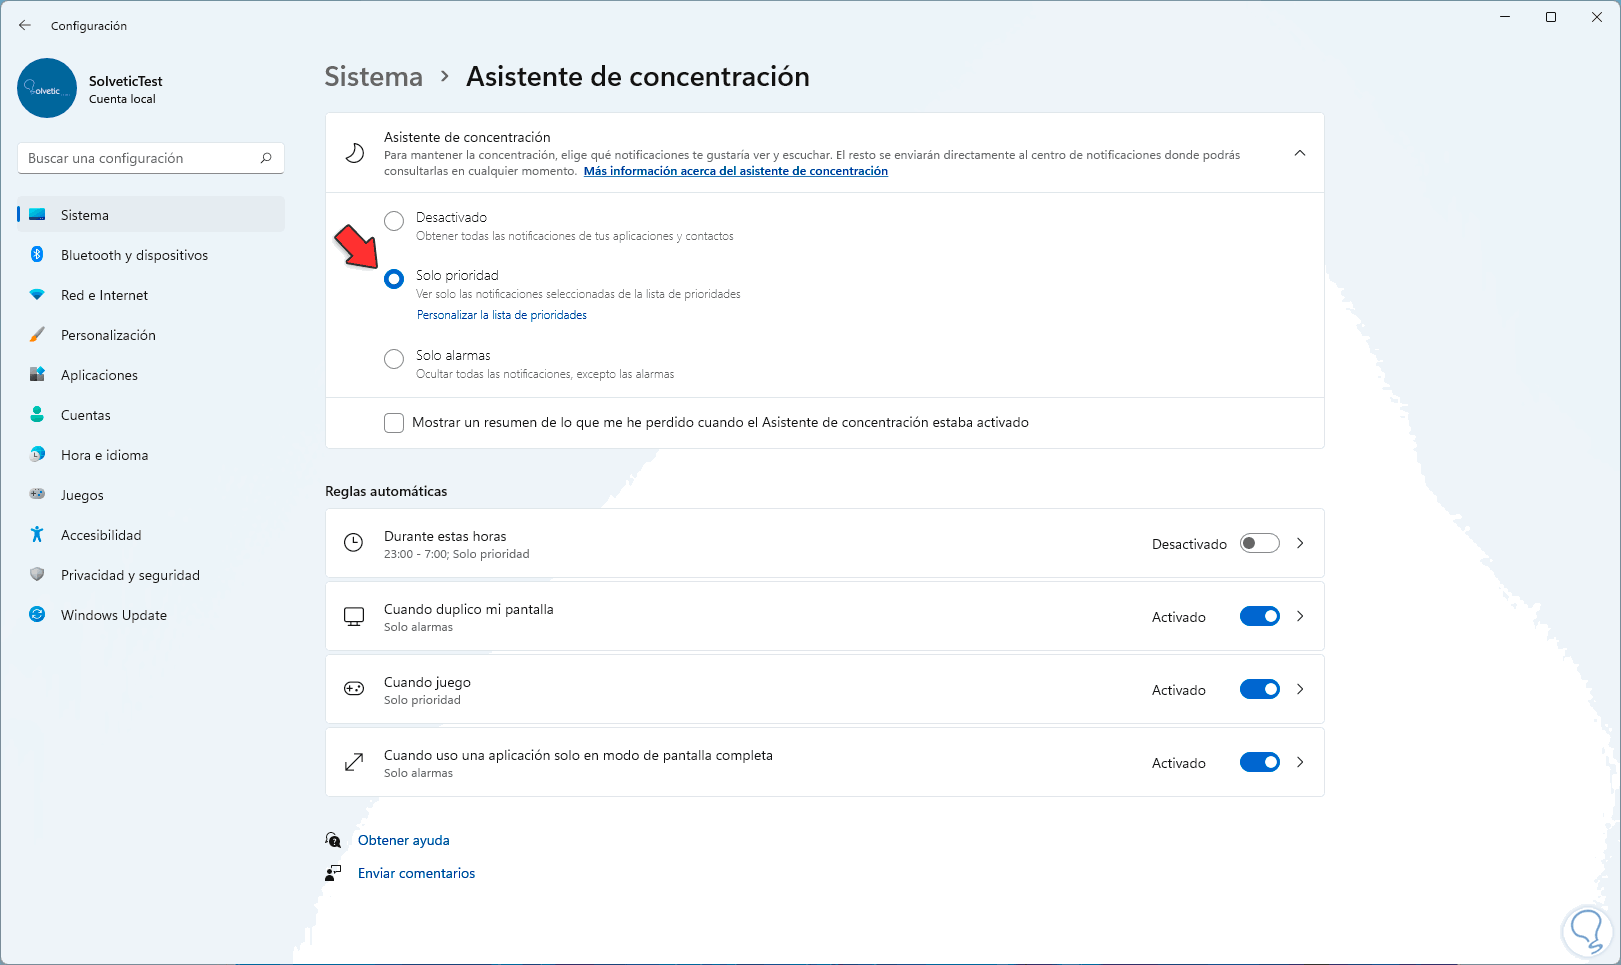Image resolution: width=1621 pixels, height=965 pixels.
Task: Disable the Cuando juego toggle
Action: click(1259, 690)
